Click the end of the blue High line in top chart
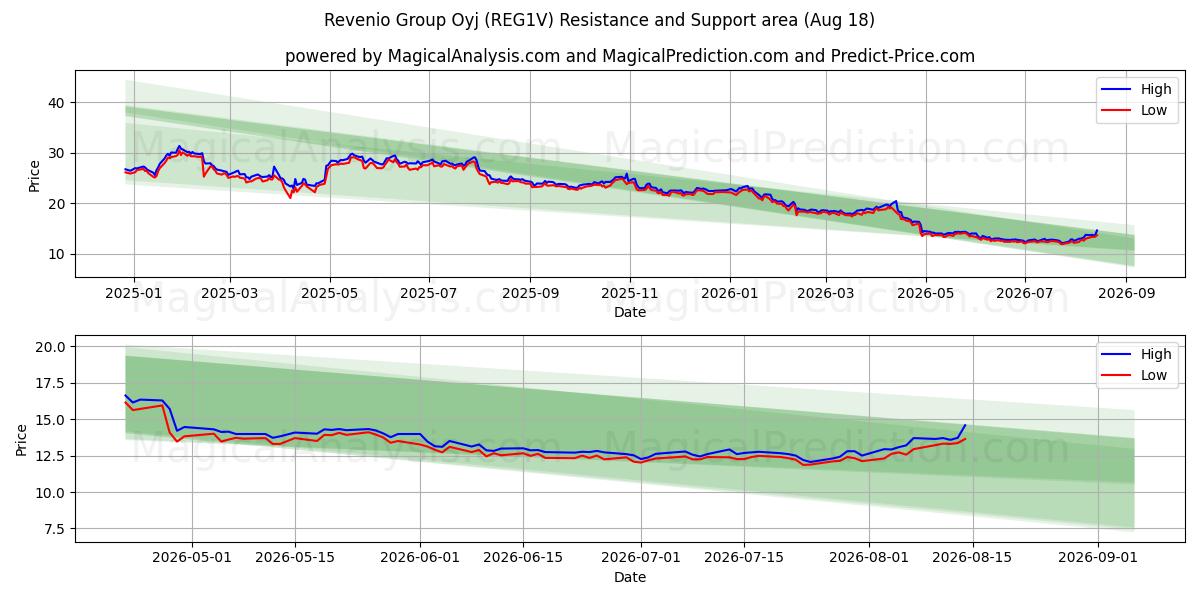Screen dimensions: 1200x600 [1097, 231]
